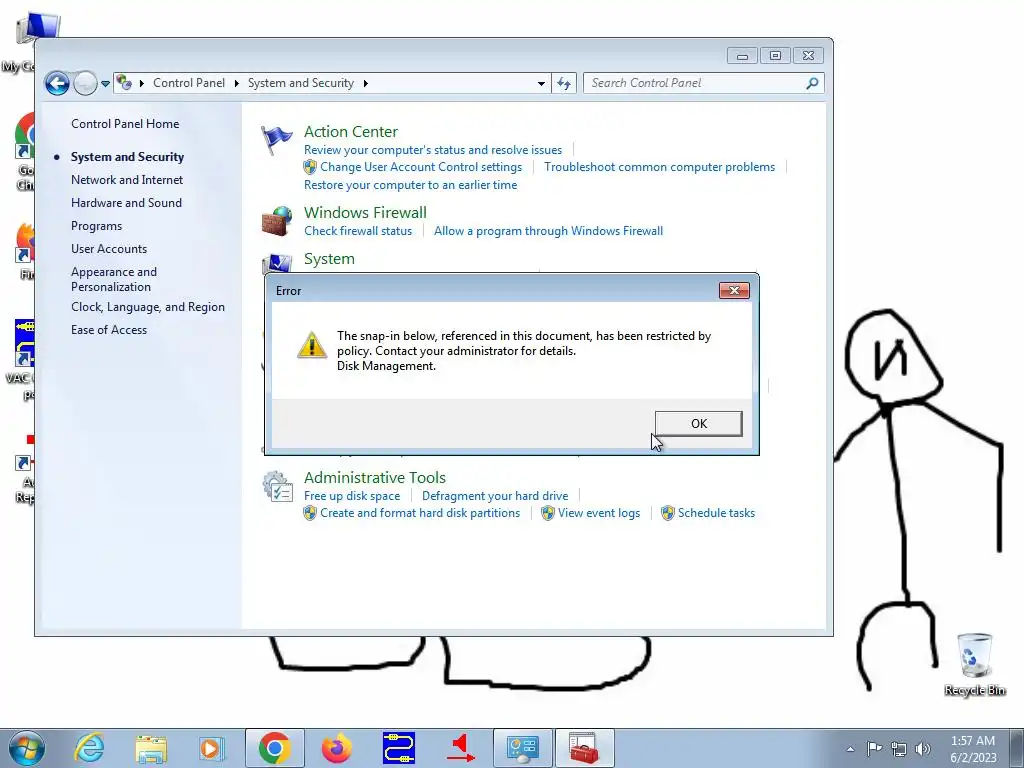
Task: Click the shield icon beside Change User Account Control
Action: (310, 167)
